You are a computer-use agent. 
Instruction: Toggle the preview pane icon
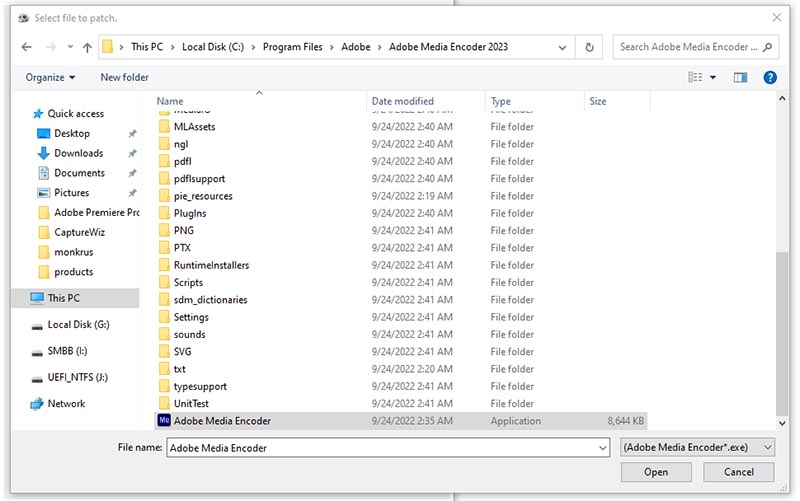pyautogui.click(x=740, y=78)
